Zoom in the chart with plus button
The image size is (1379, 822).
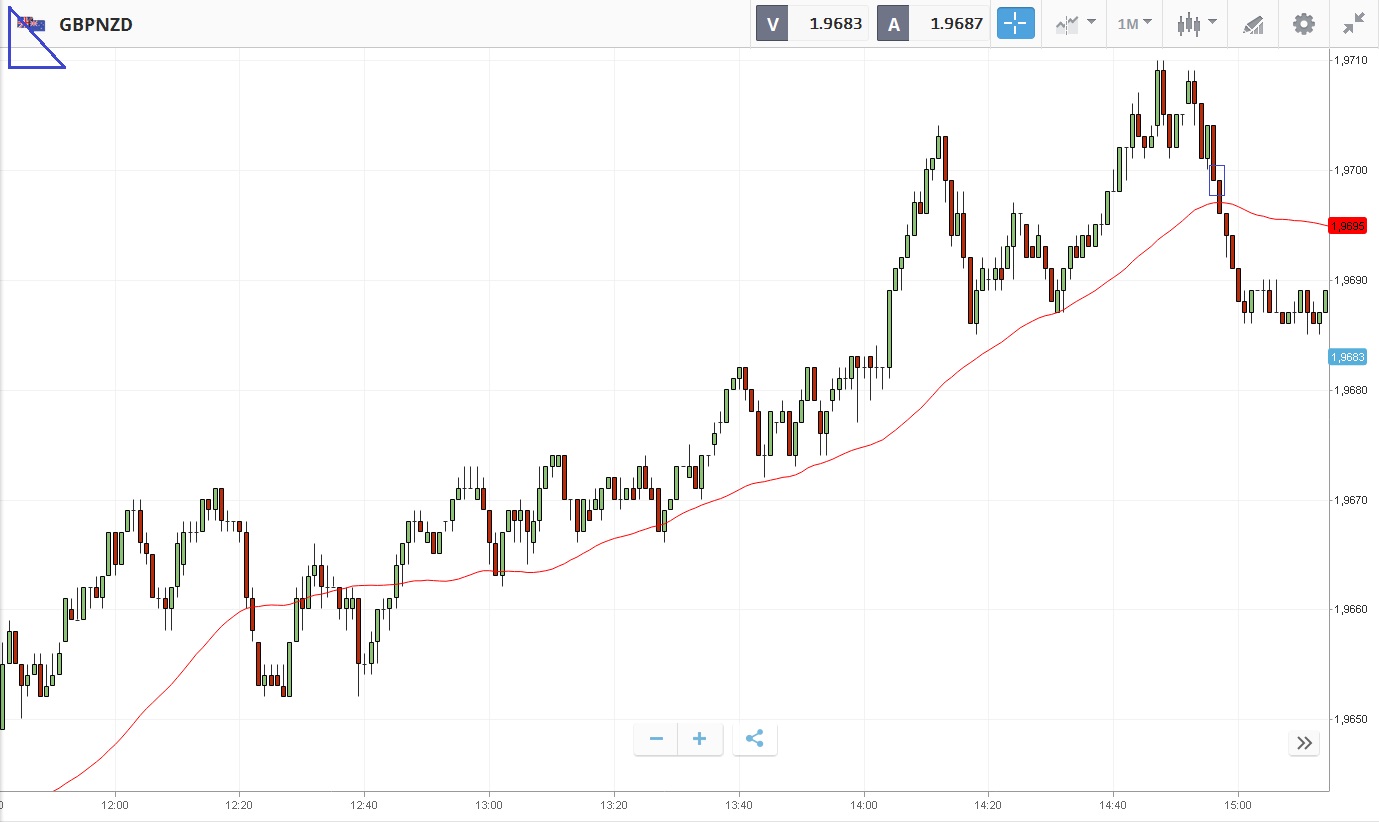(x=700, y=739)
